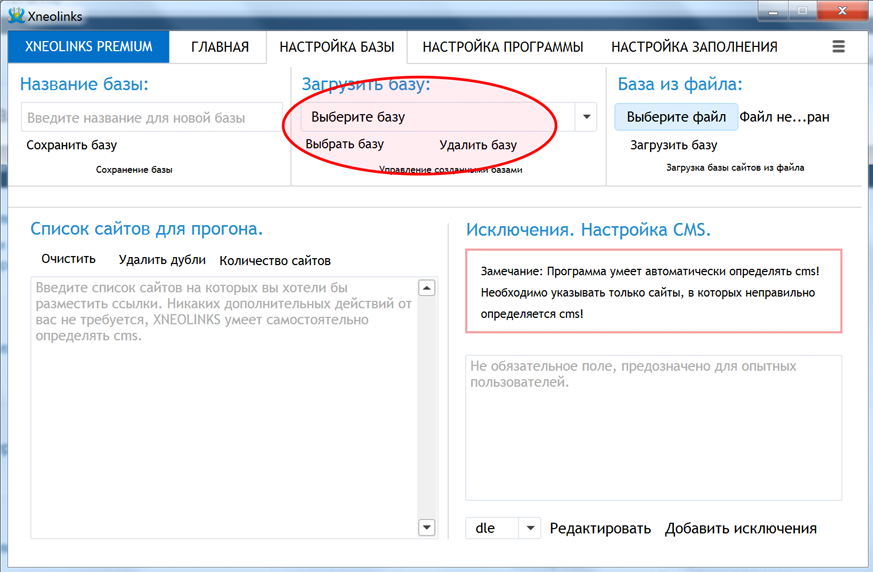Open the dle CMS dropdown
873x572 pixels.
click(503, 528)
